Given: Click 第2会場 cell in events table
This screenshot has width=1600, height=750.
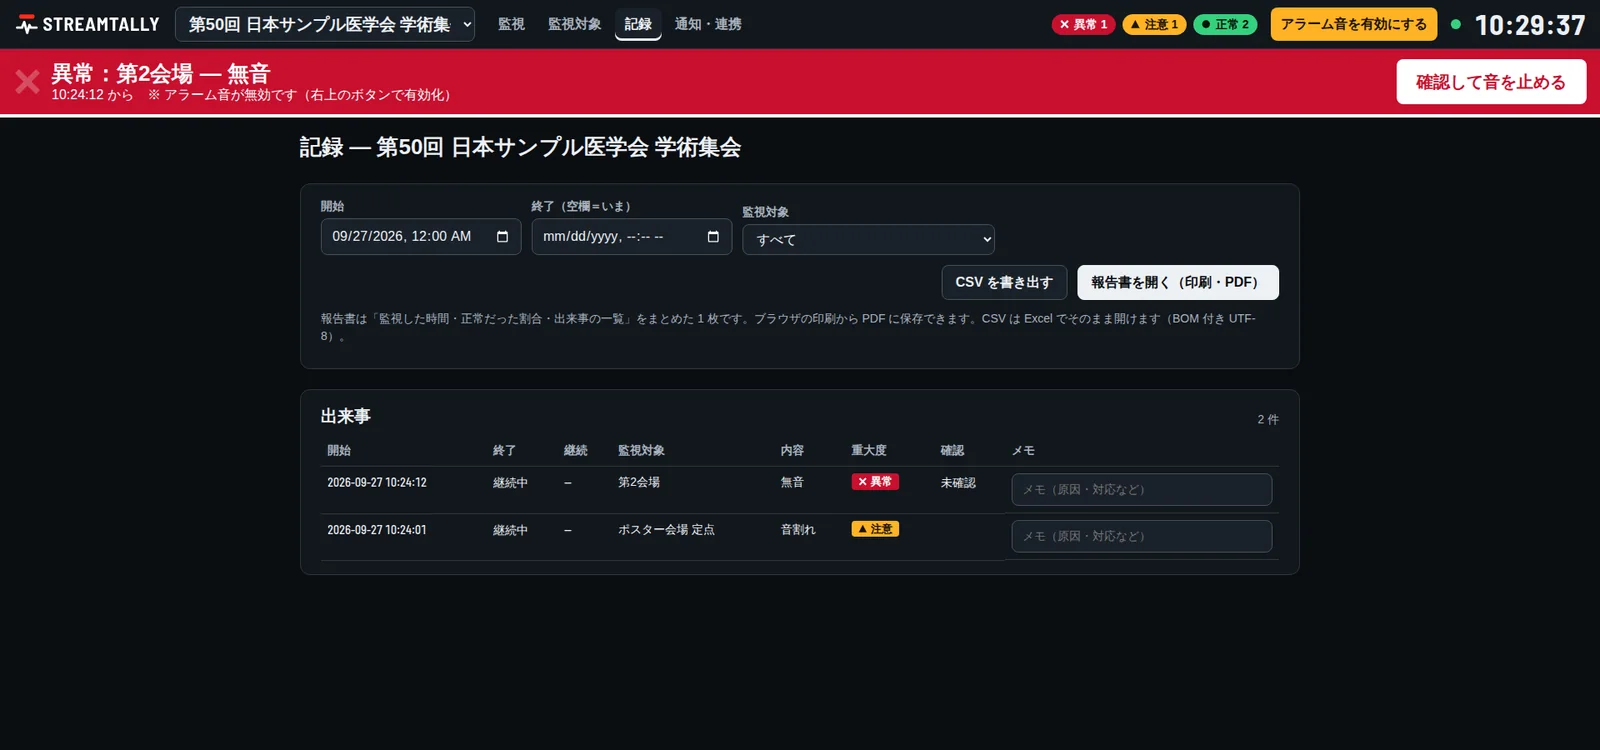Looking at the screenshot, I should [639, 482].
